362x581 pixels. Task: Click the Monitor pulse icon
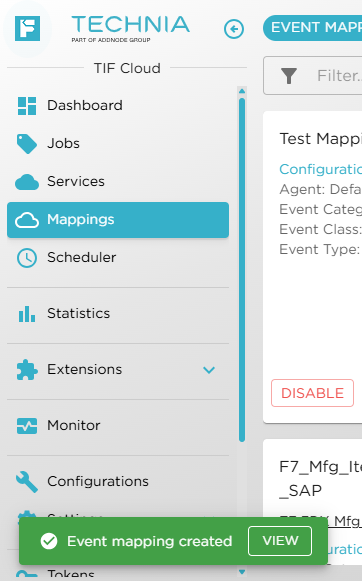tap(27, 426)
